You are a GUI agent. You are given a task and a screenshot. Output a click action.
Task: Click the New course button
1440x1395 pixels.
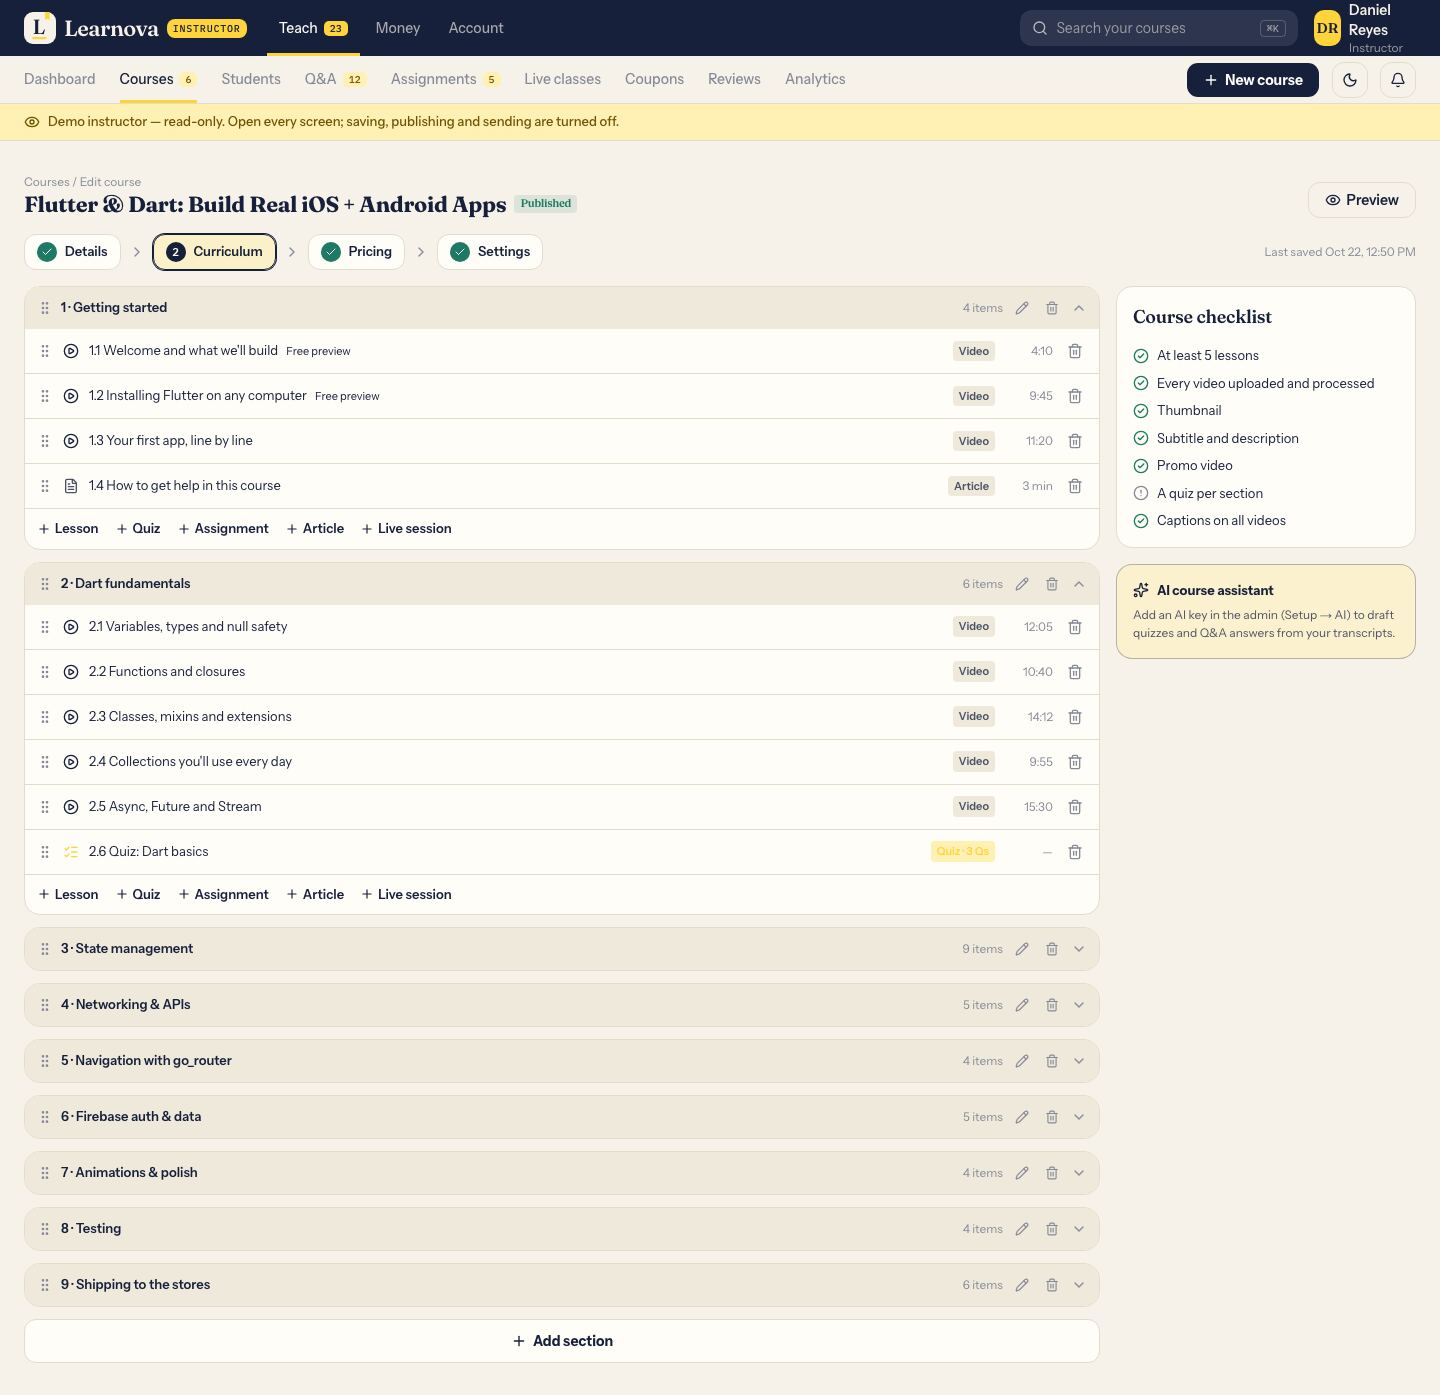1253,80
